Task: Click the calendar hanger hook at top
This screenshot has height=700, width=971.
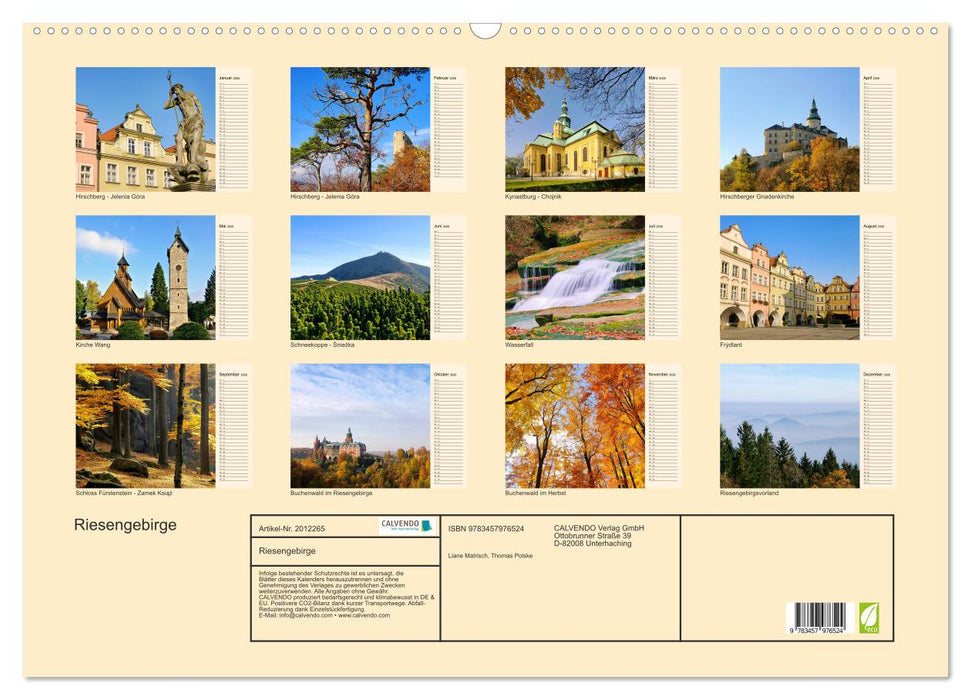Action: [x=485, y=28]
